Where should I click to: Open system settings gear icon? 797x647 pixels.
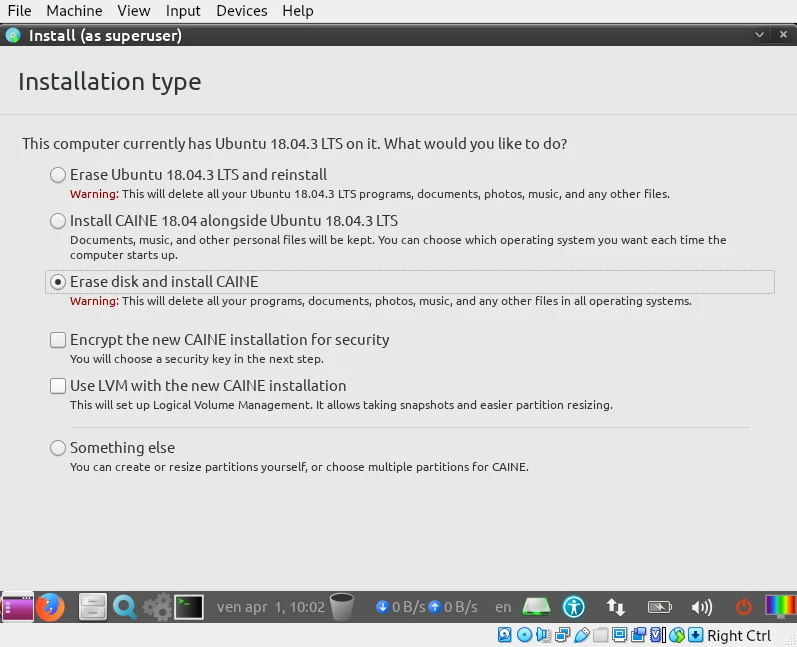156,606
